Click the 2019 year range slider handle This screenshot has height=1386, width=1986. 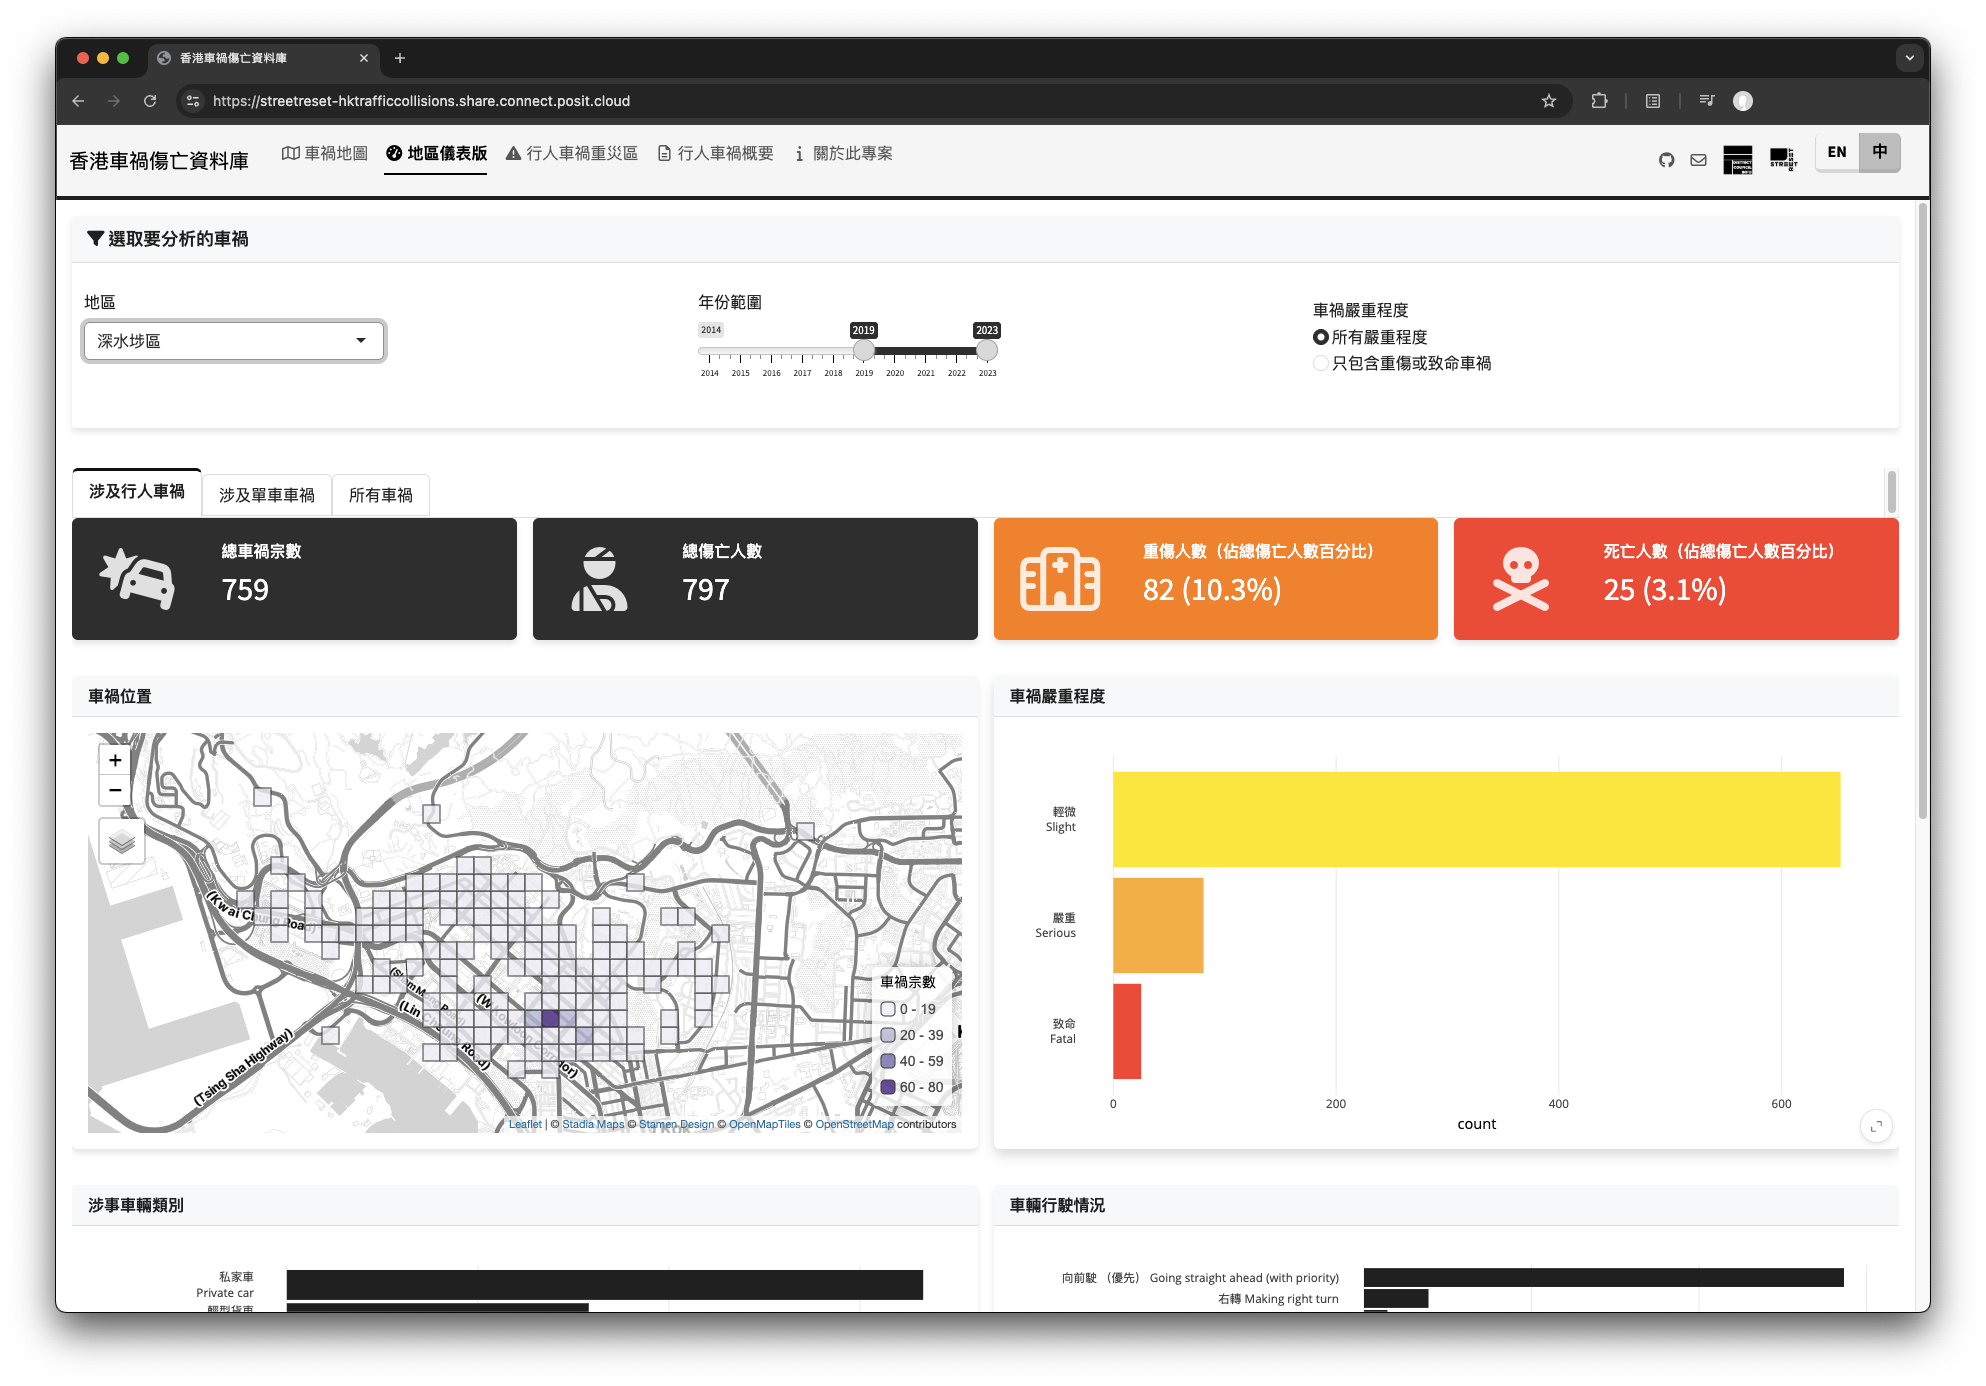tap(863, 351)
